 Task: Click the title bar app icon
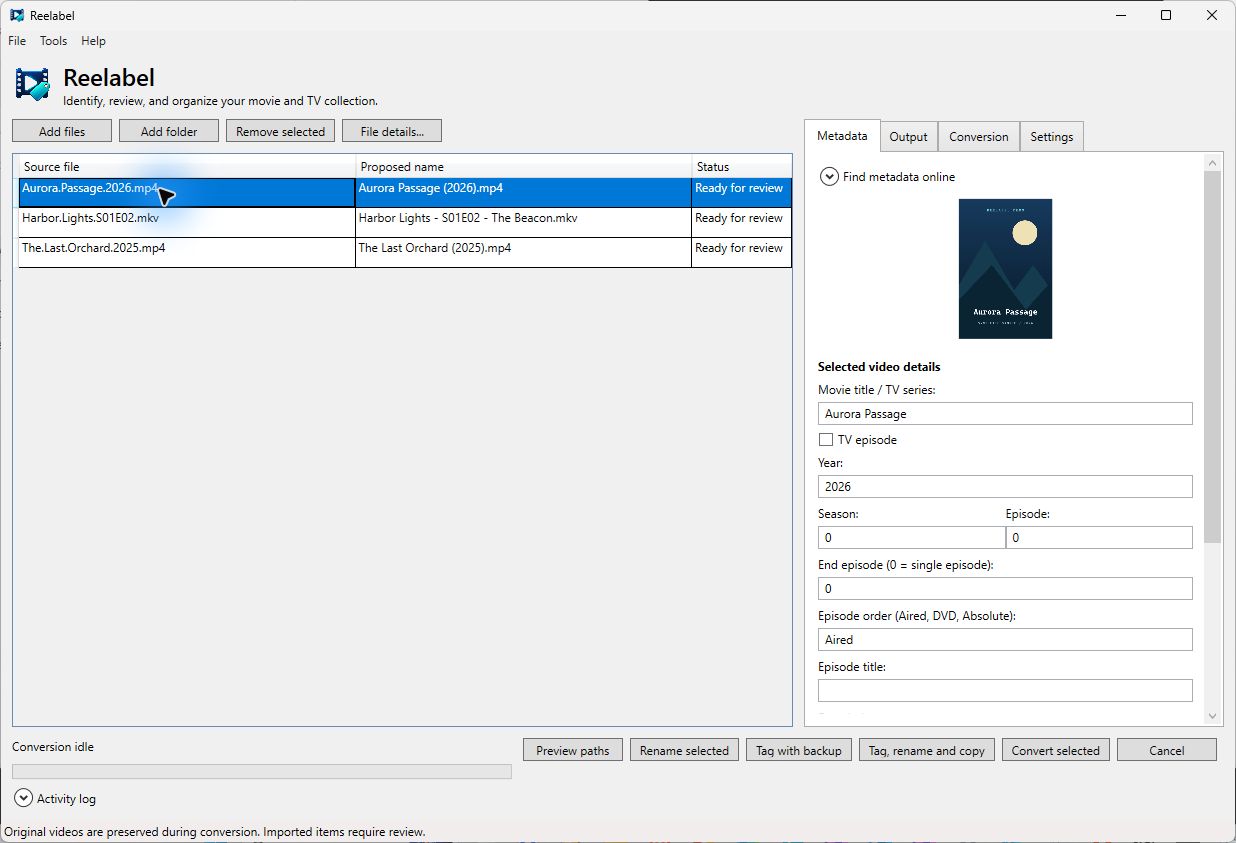point(17,15)
